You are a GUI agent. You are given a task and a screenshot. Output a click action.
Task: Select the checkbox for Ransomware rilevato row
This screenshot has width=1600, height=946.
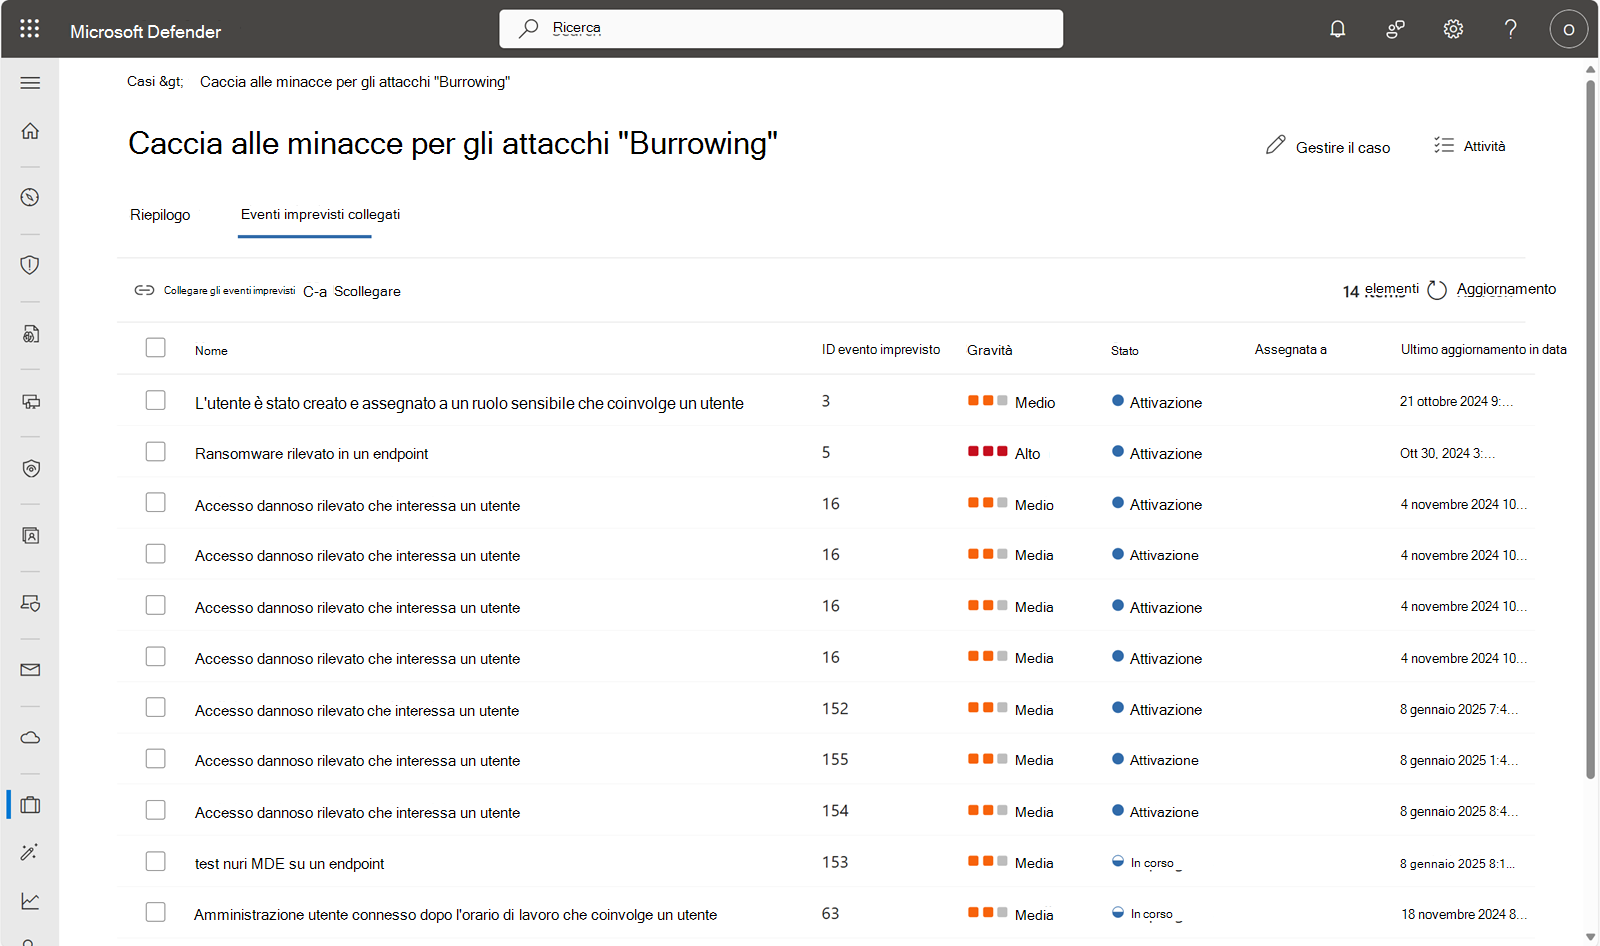(155, 452)
